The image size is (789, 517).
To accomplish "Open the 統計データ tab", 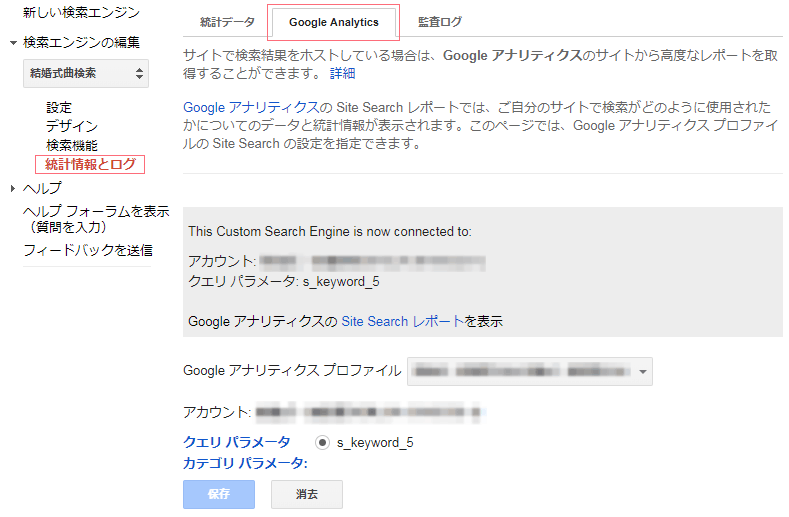I will [227, 22].
